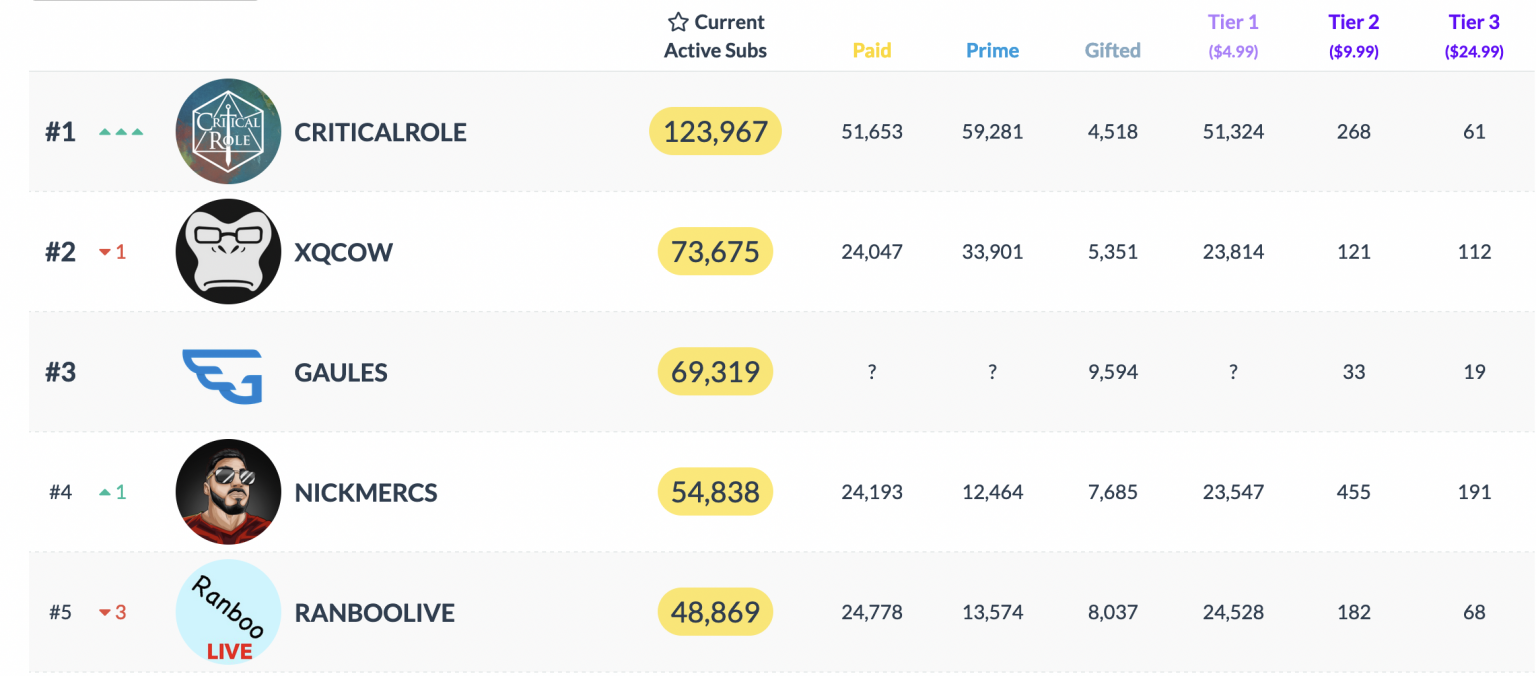
Task: Sort by Tier 2 ($9.99) column
Action: point(1353,36)
